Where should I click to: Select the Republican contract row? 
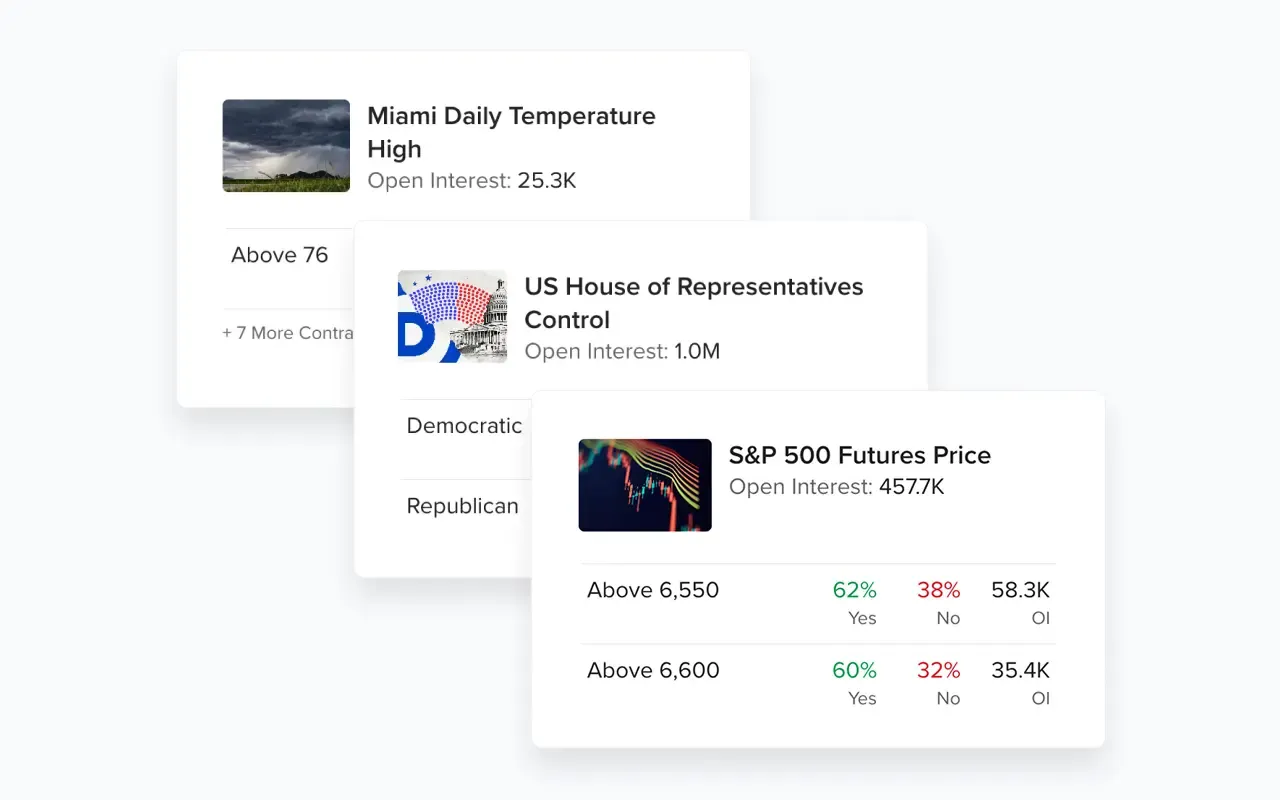click(462, 506)
